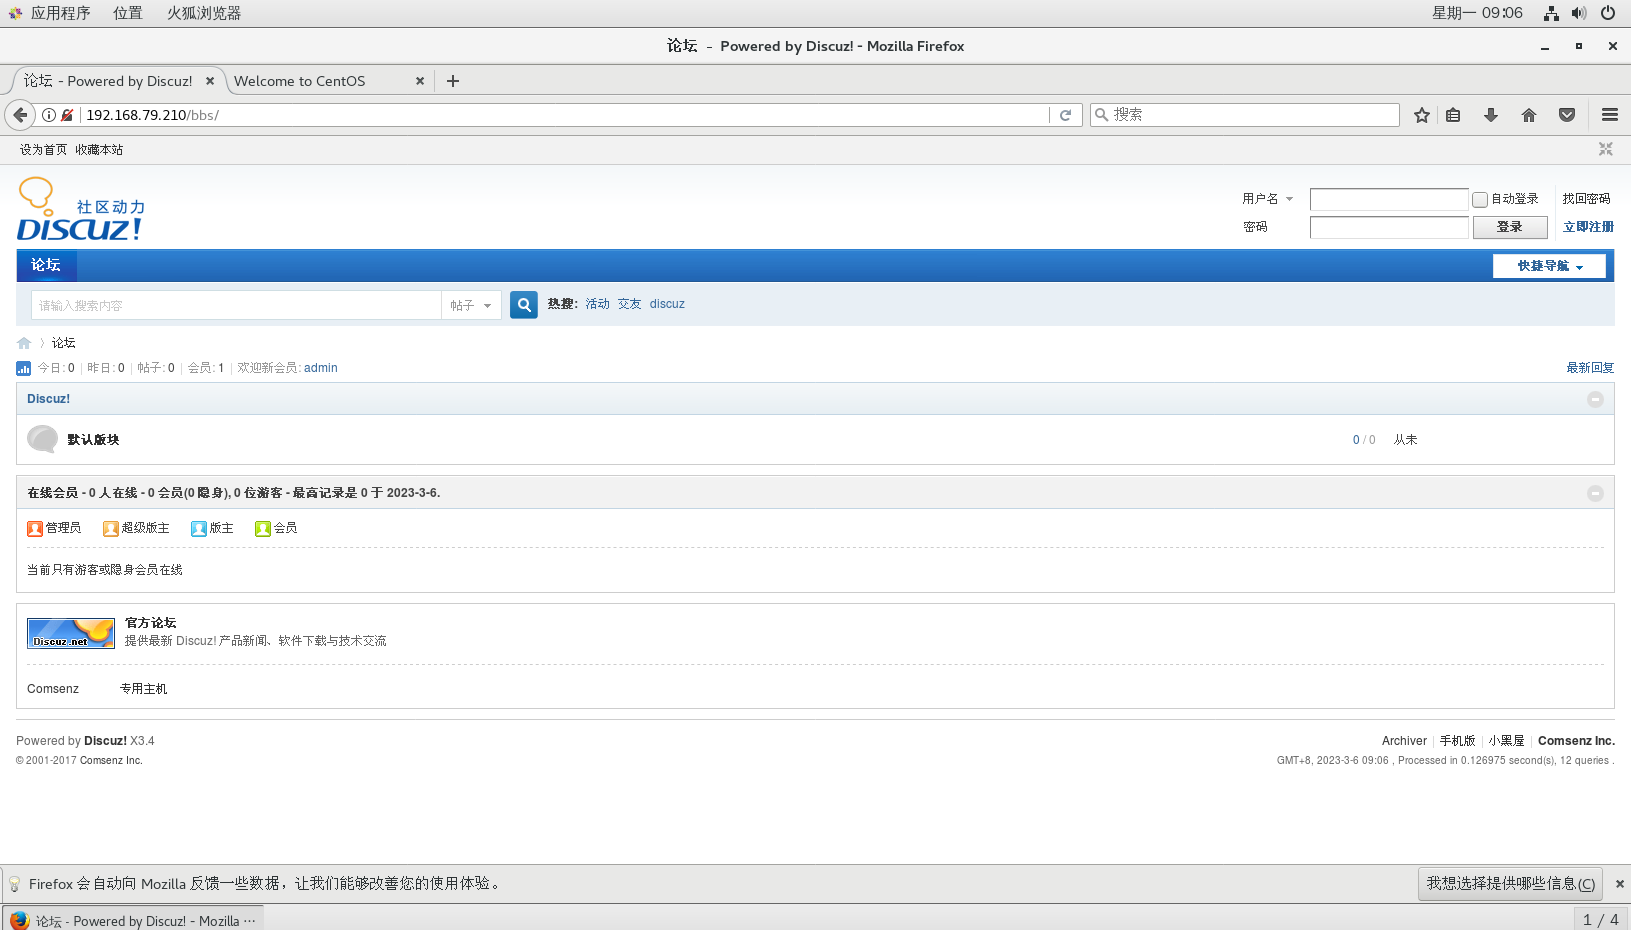Click the 默认版块 speech bubble icon
The image size is (1631, 930).
click(42, 439)
